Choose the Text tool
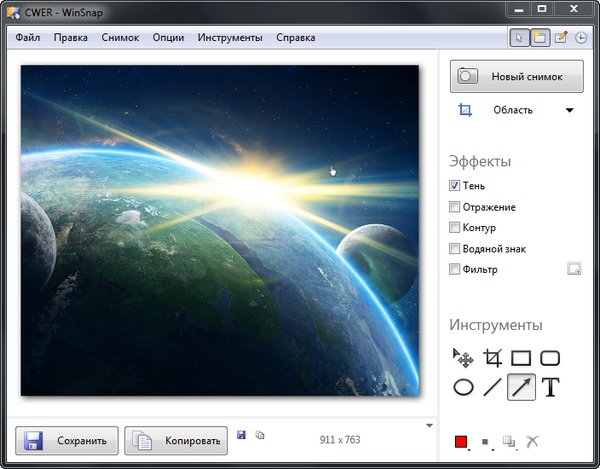 point(550,387)
